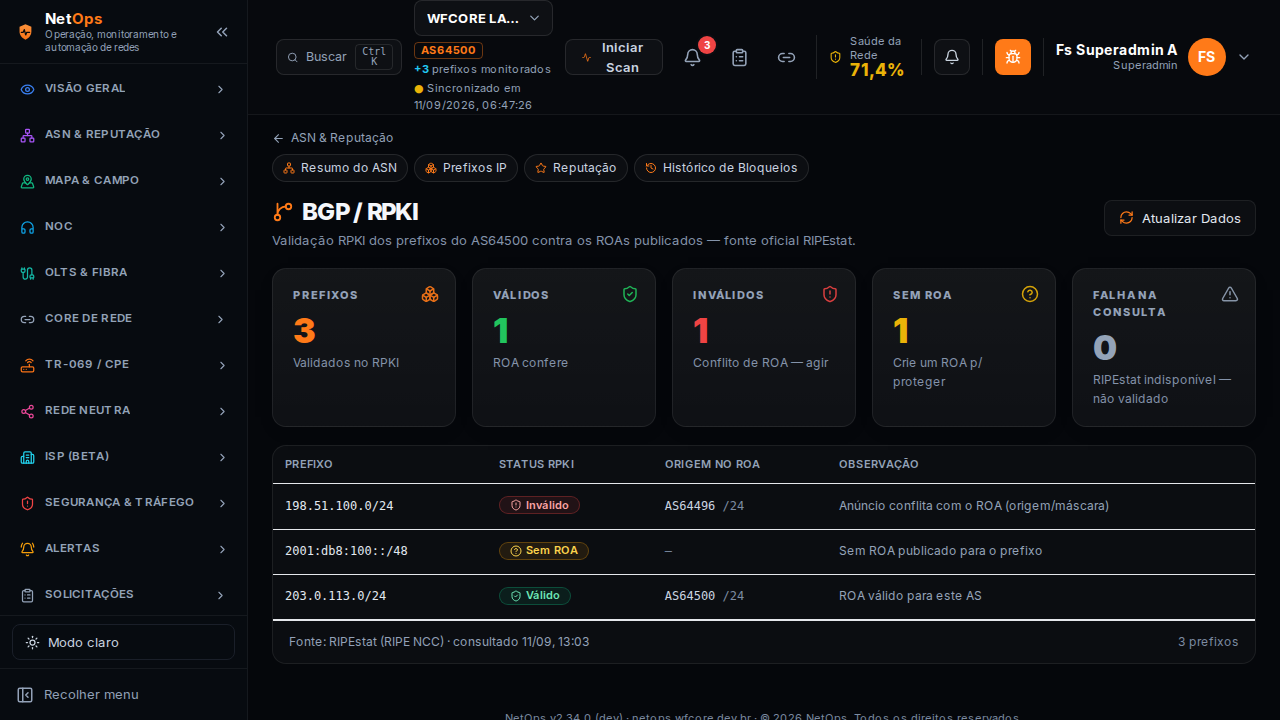Image resolution: width=1280 pixels, height=720 pixels.
Task: Click the FS user avatar
Action: pos(1207,57)
